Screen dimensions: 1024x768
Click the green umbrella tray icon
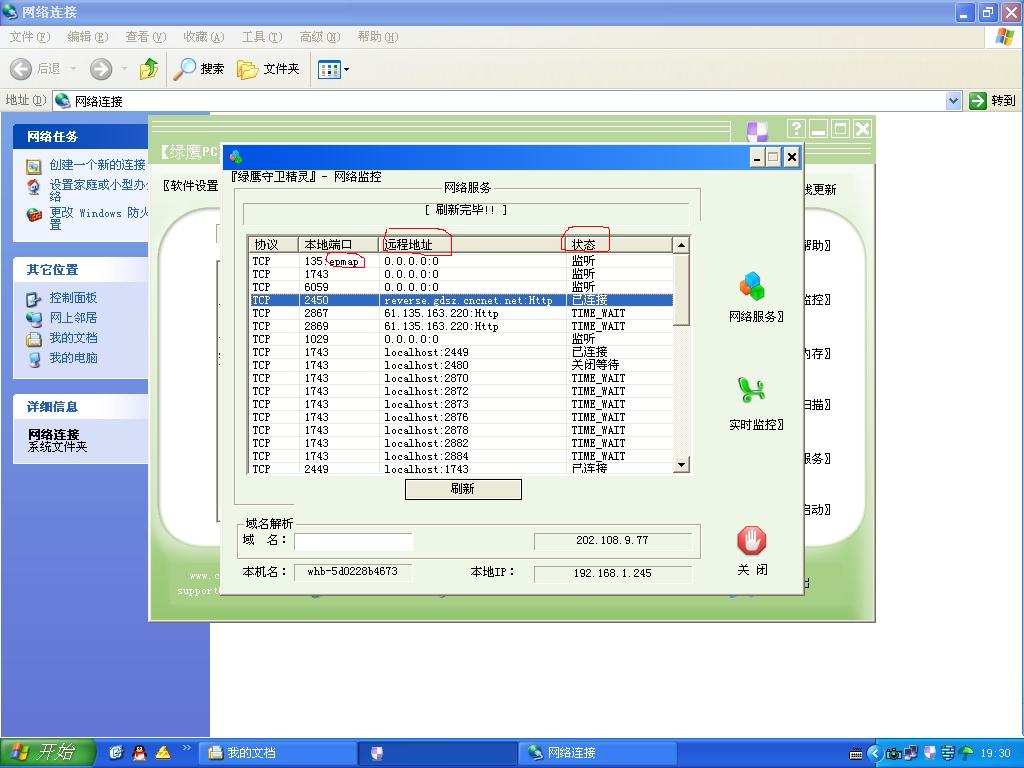coord(967,754)
